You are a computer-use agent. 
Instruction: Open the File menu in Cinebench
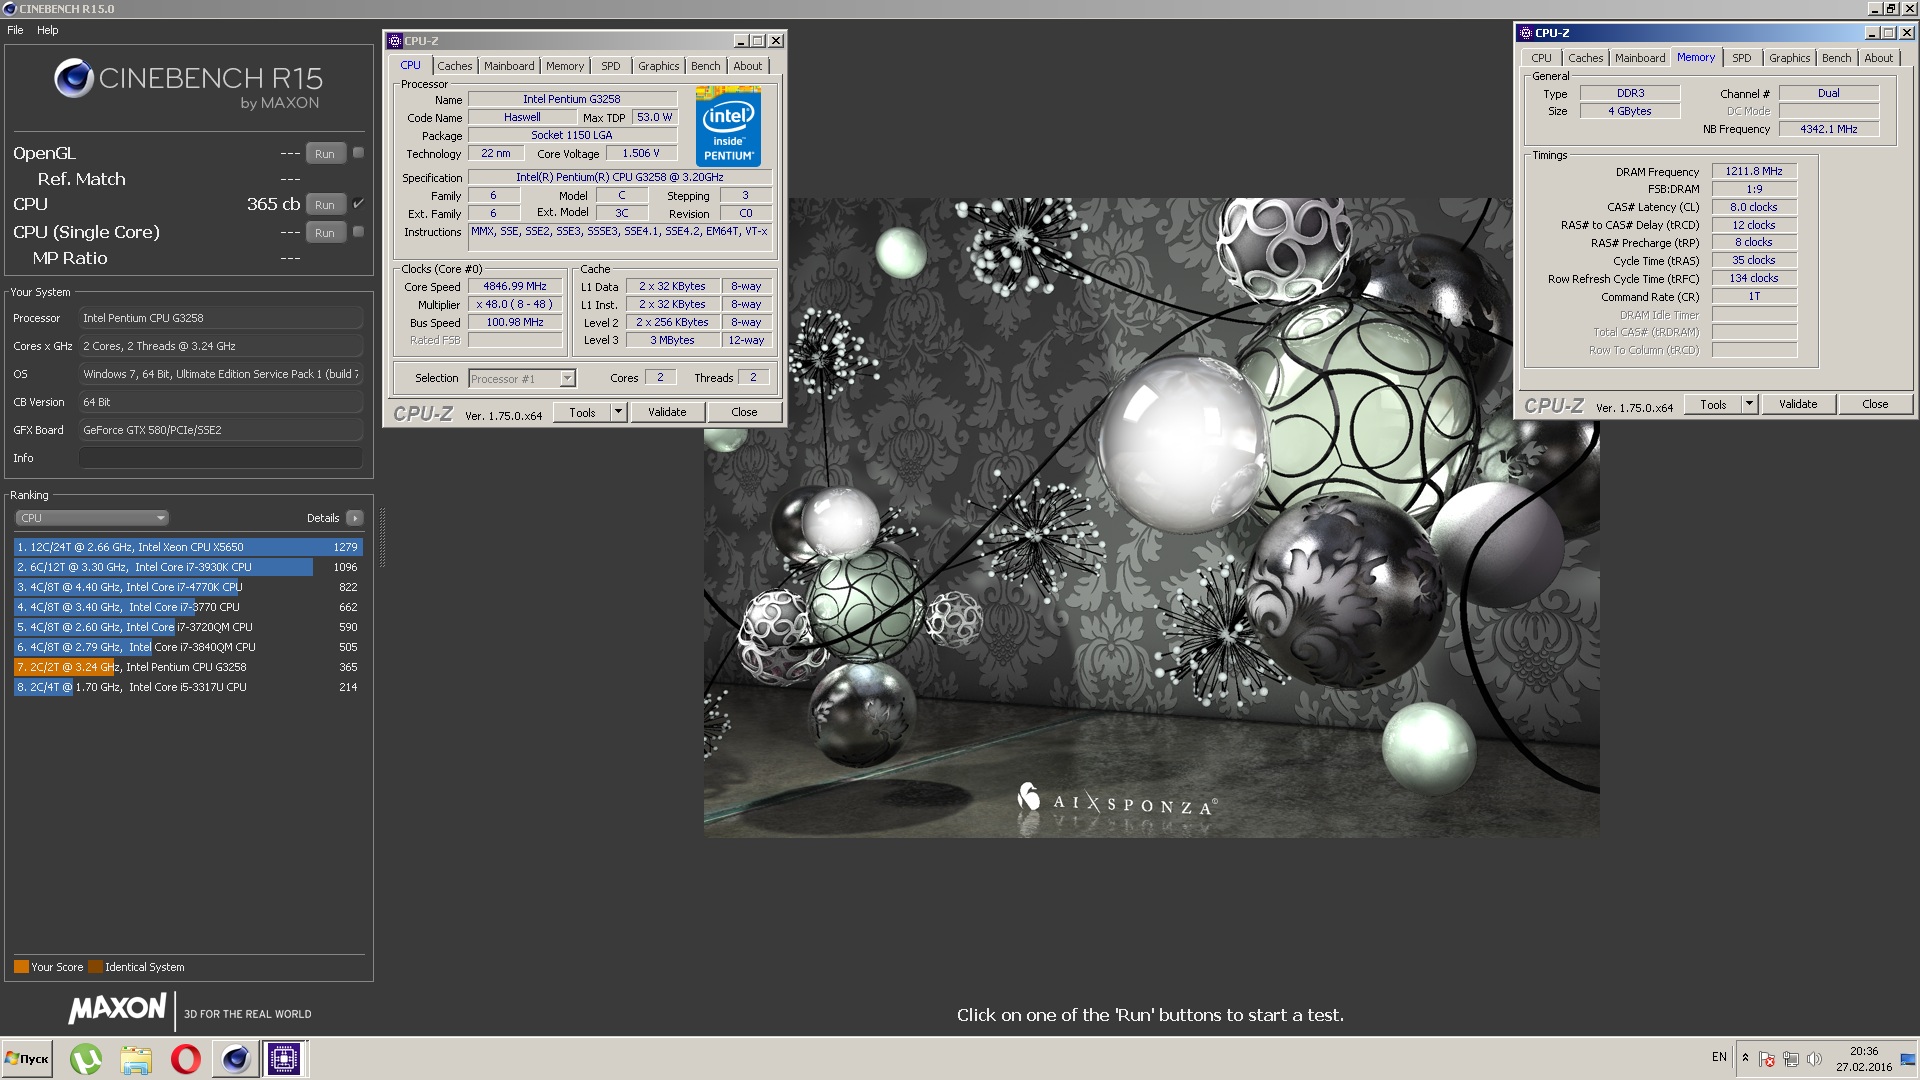(15, 30)
